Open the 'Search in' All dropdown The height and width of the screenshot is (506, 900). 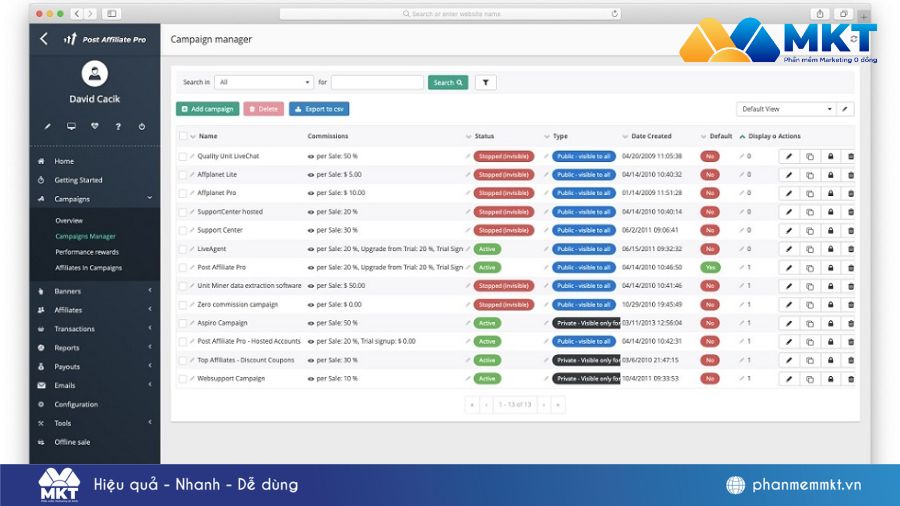click(264, 83)
